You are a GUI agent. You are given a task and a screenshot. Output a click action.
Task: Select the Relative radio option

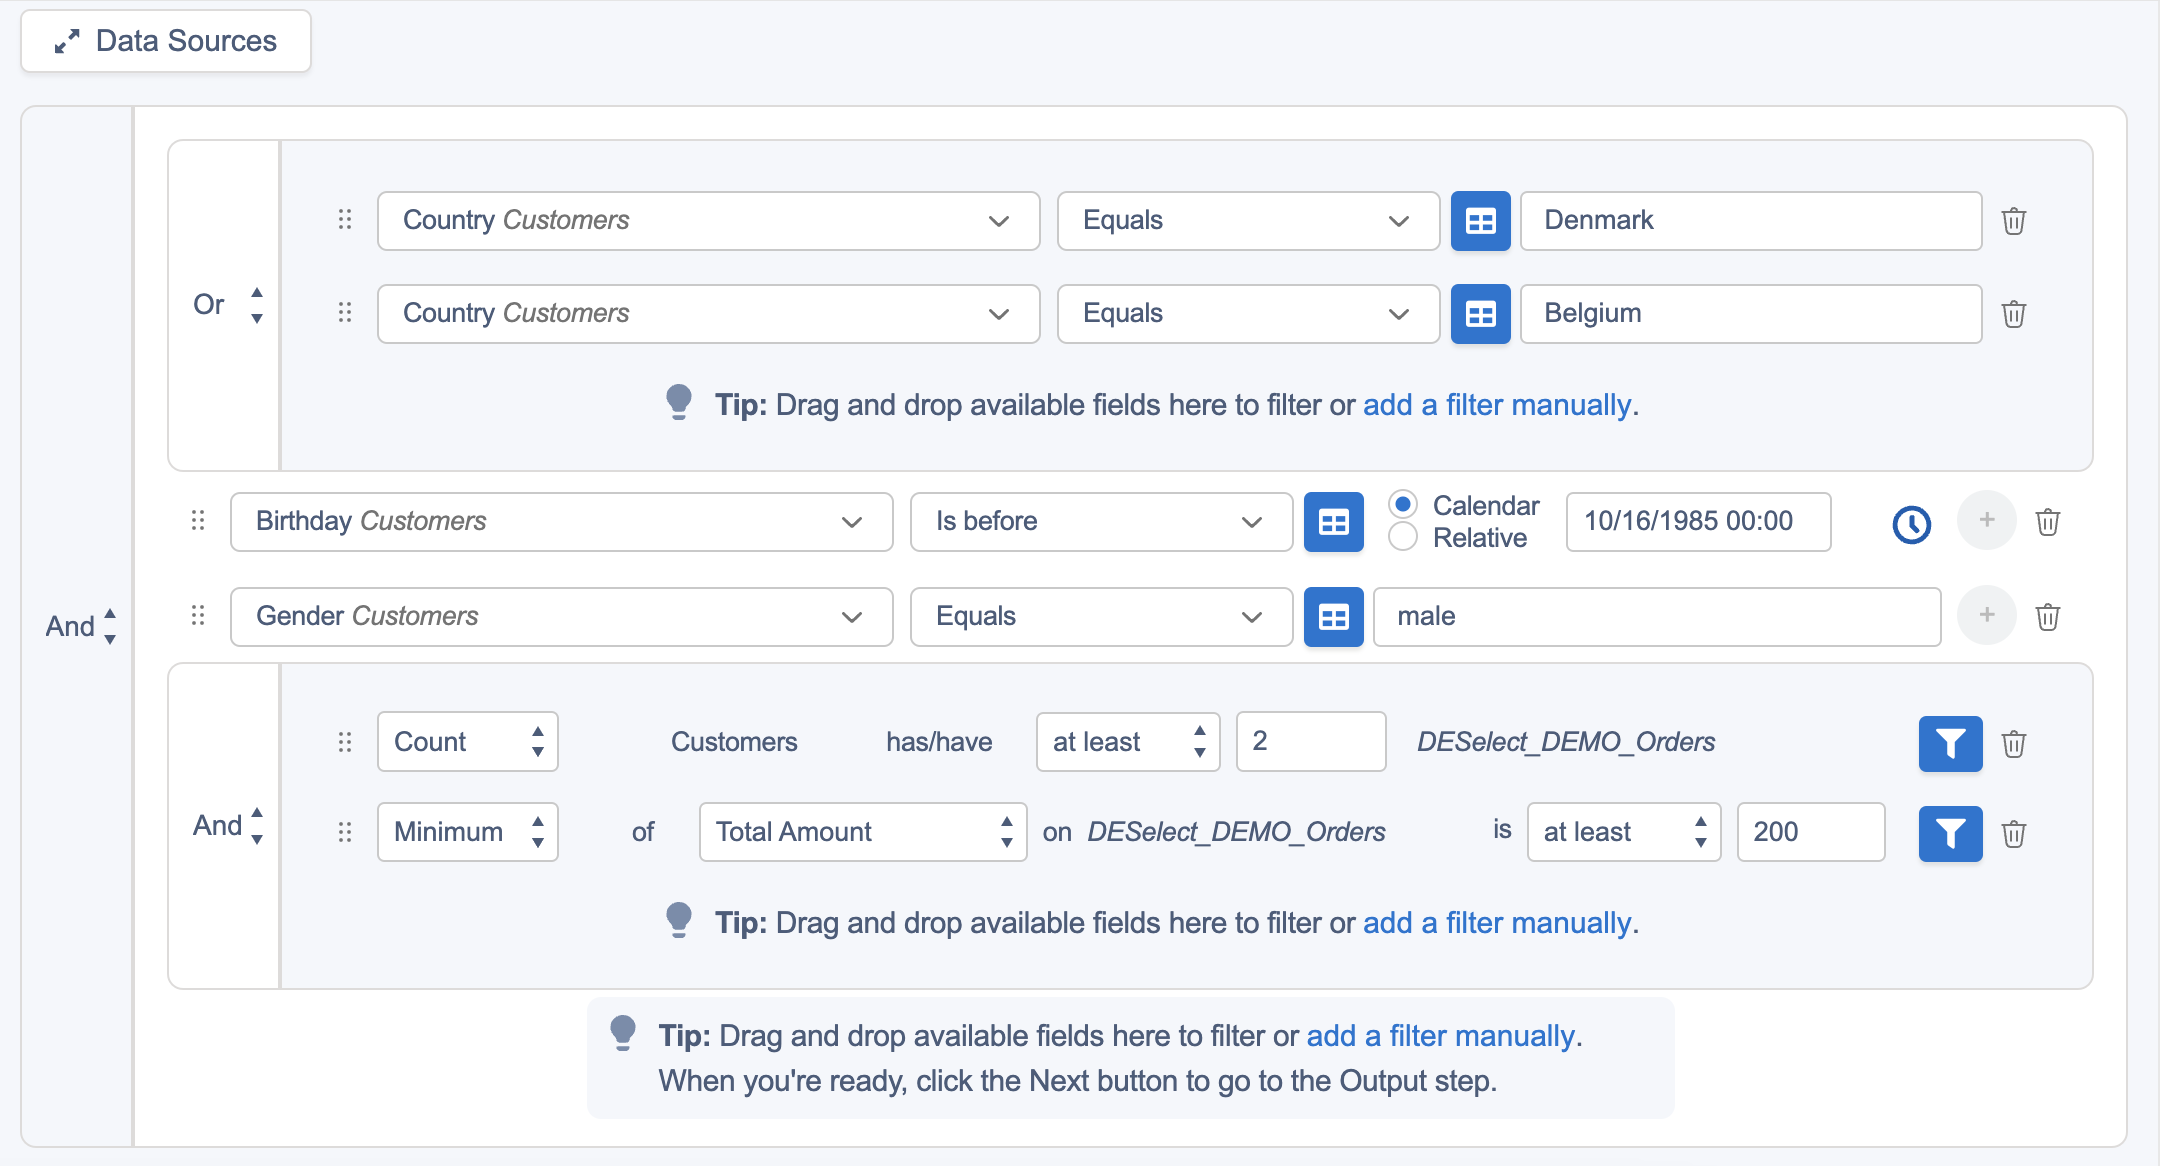[1403, 537]
